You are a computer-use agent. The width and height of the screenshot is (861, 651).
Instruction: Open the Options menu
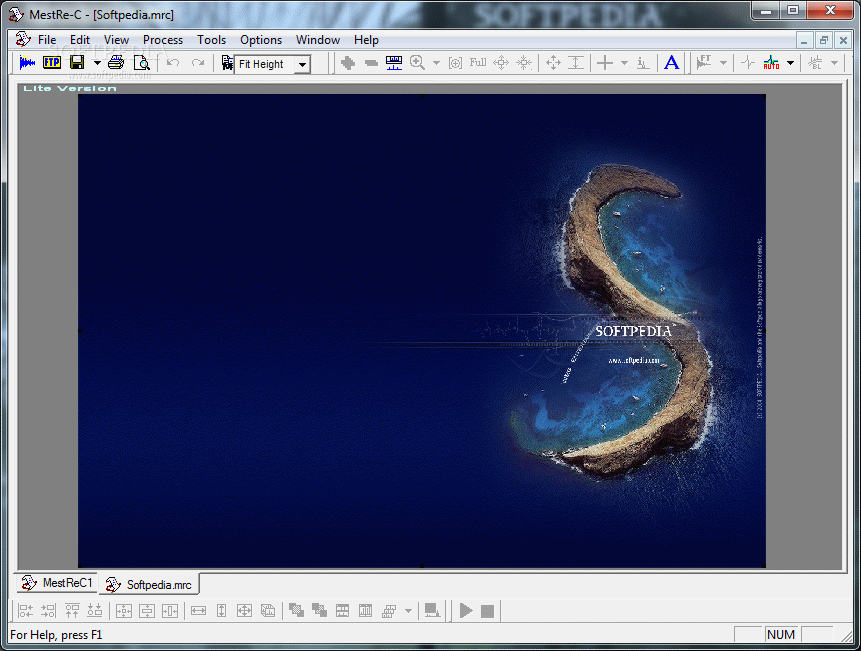pos(261,40)
